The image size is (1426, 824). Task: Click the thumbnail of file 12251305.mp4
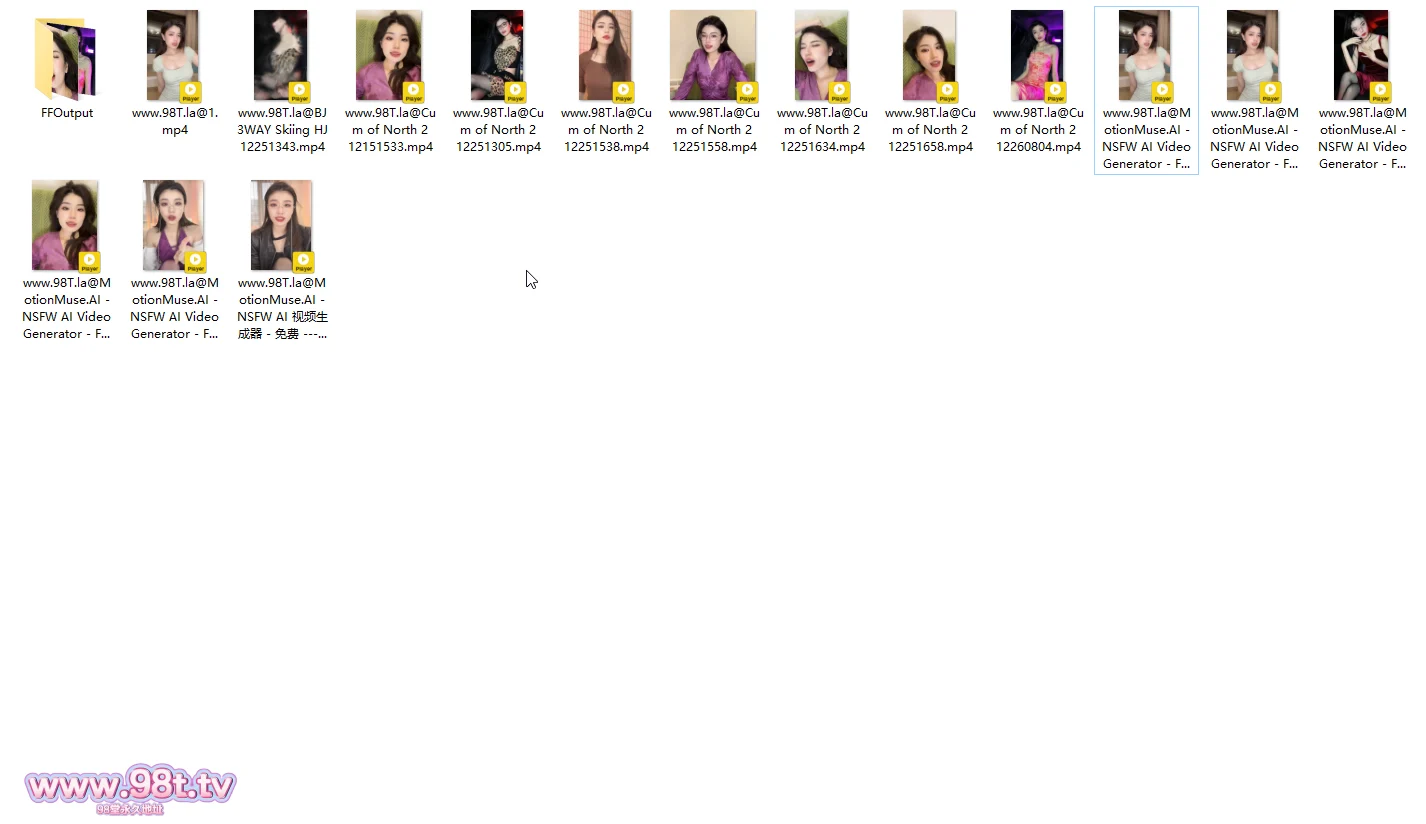(x=497, y=55)
